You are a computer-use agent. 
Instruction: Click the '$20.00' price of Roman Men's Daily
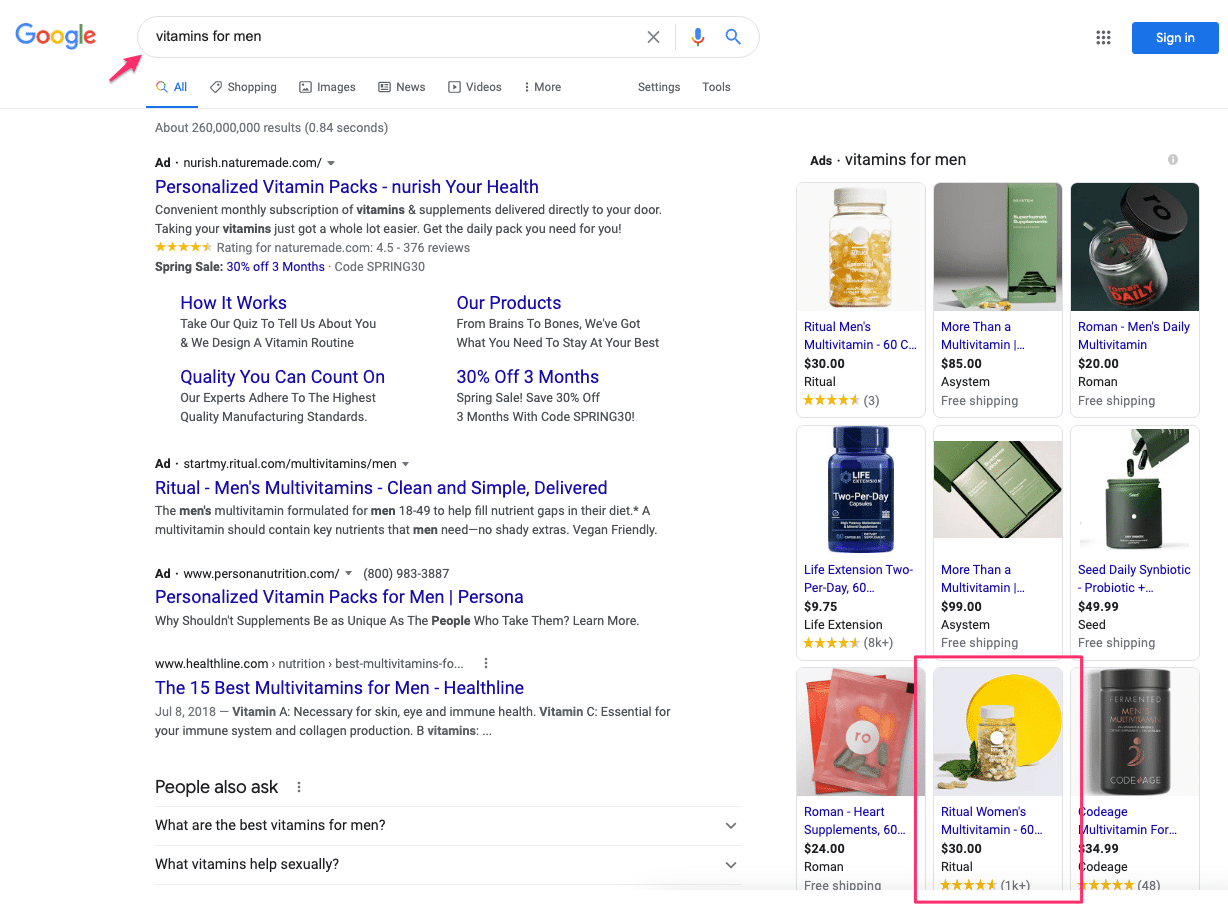click(1098, 364)
